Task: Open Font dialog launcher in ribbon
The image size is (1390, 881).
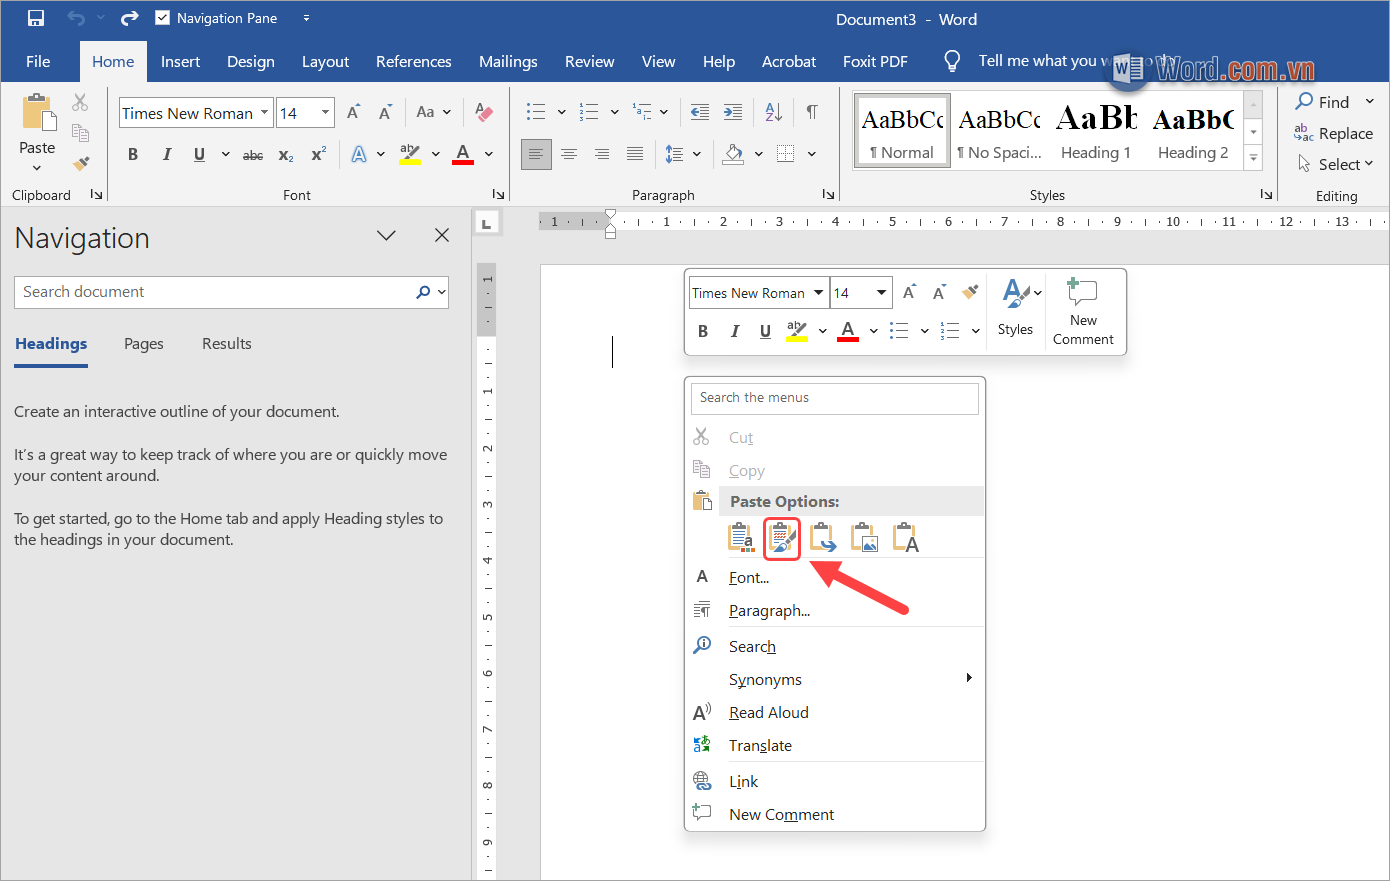Action: click(498, 194)
